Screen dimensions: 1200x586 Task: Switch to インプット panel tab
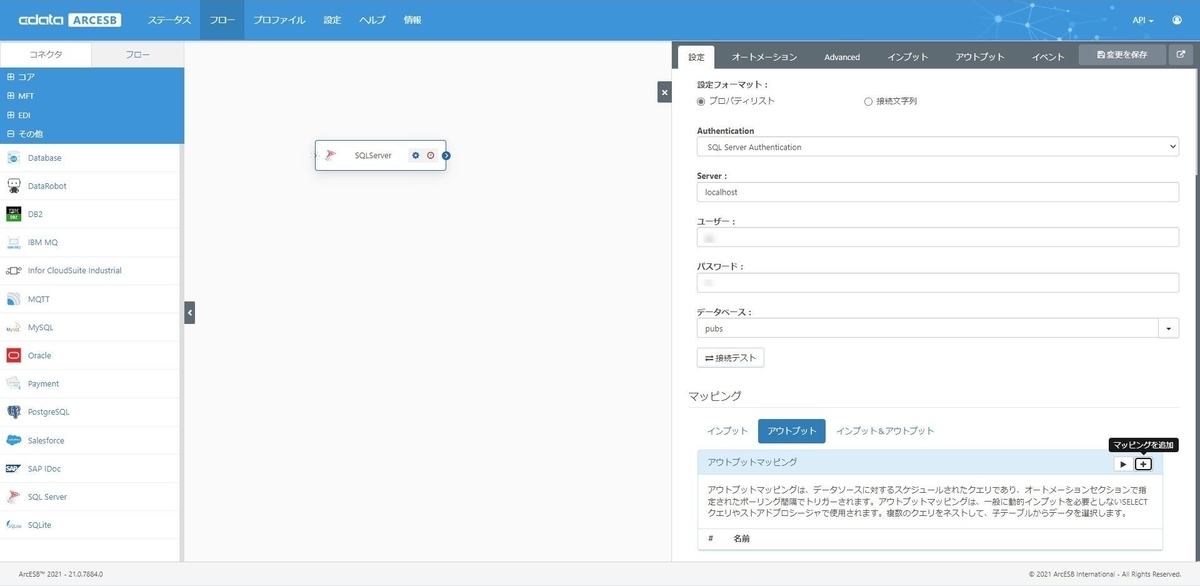pos(908,57)
